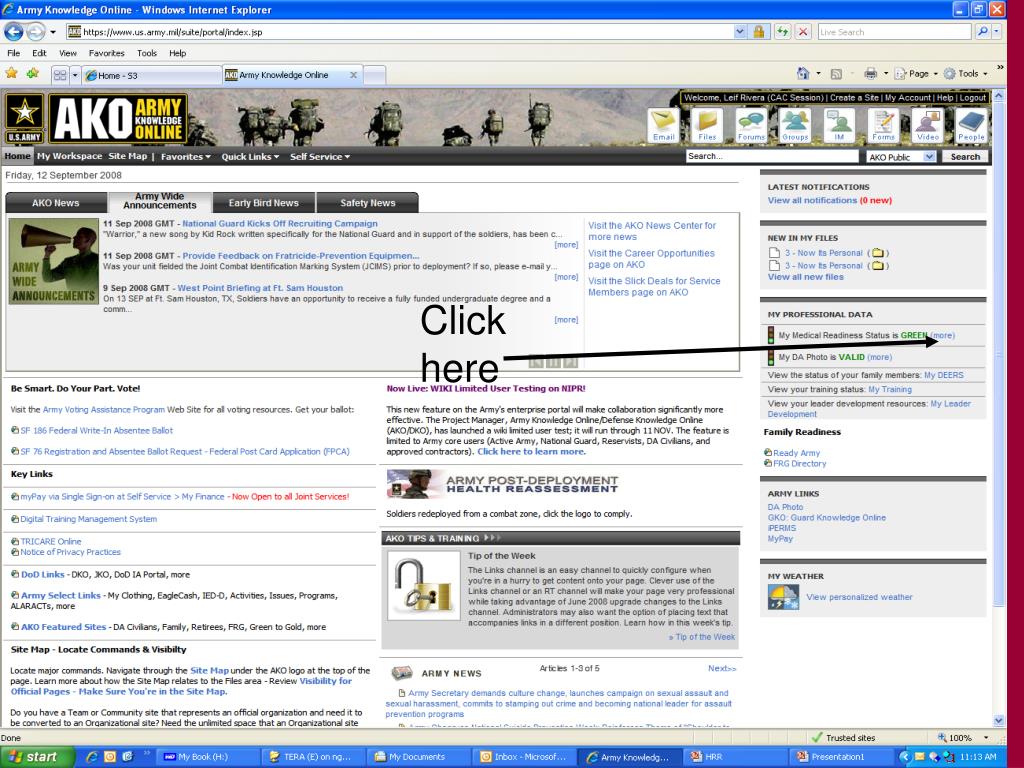Open the tab list dropdown arrow
This screenshot has height=768, width=1024.
pyautogui.click(x=75, y=75)
